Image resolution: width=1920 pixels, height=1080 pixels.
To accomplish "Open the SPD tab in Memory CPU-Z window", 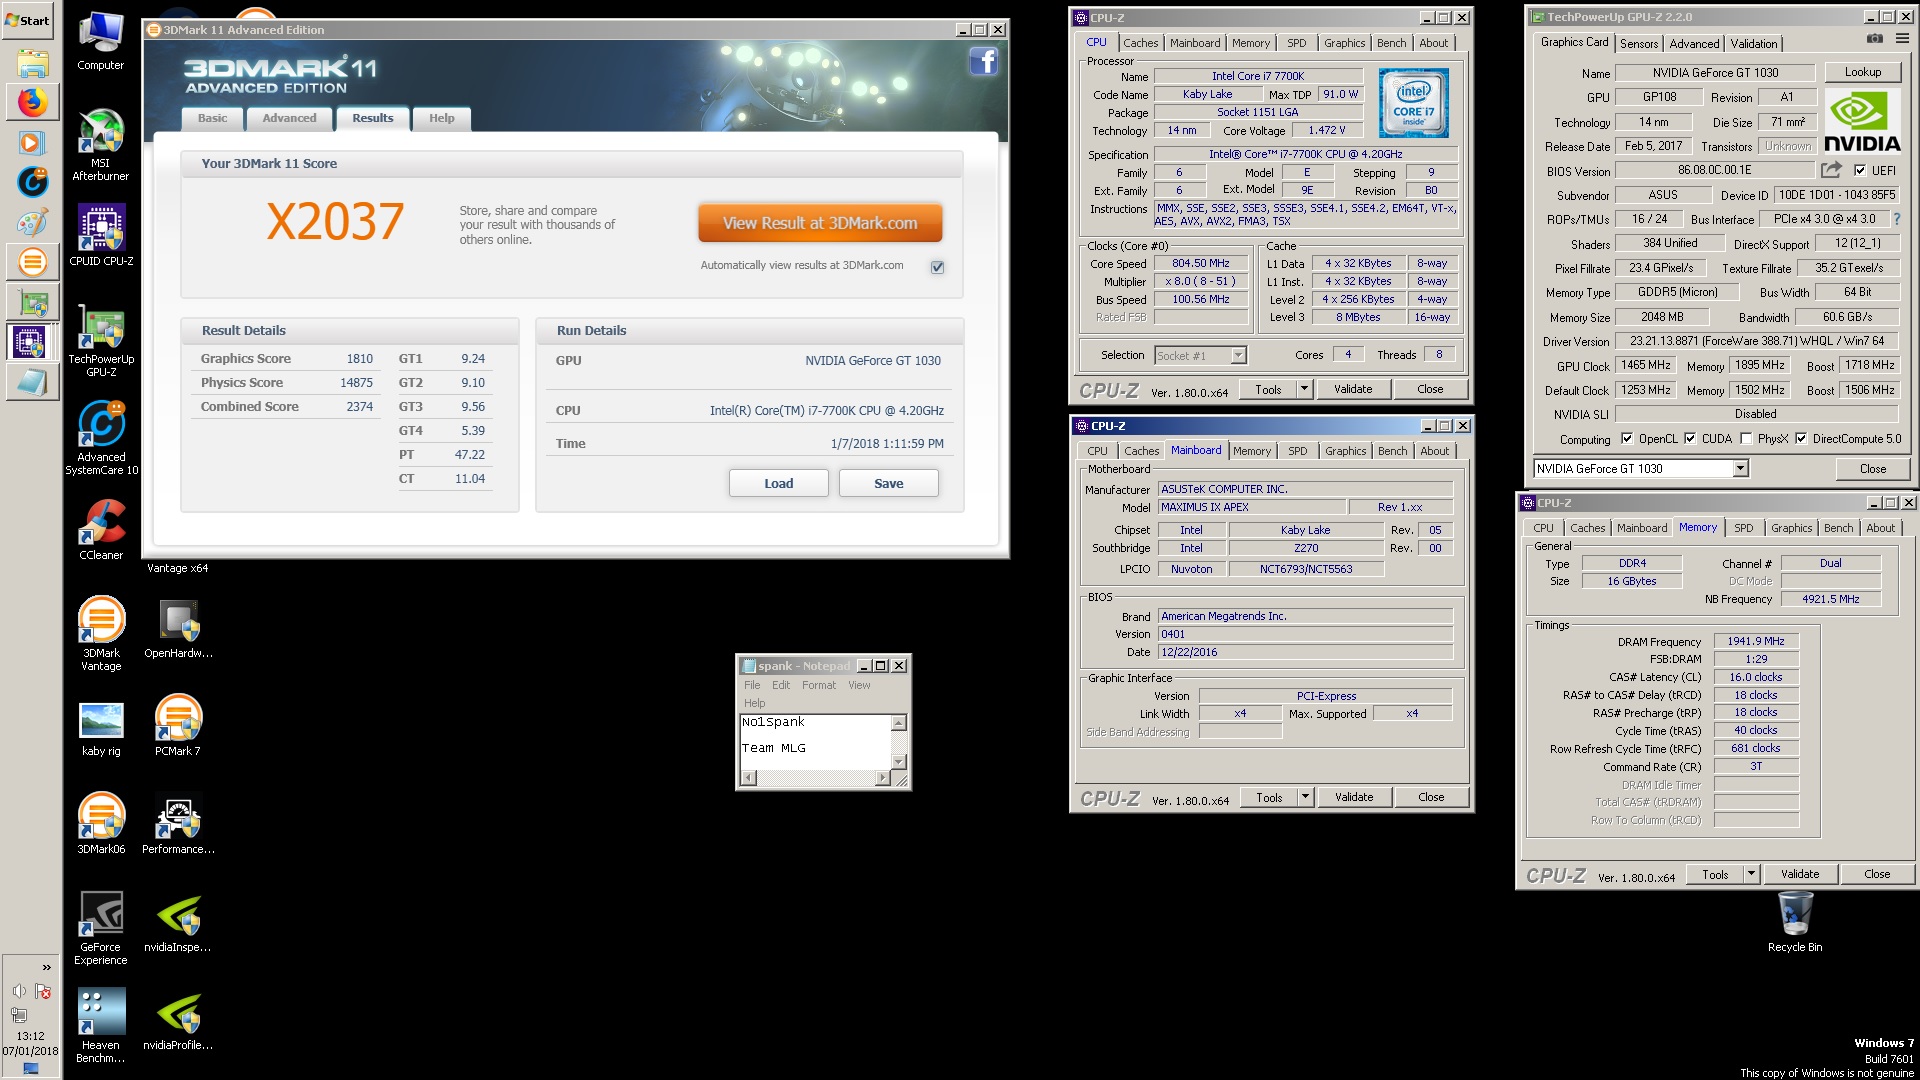I will point(1743,528).
